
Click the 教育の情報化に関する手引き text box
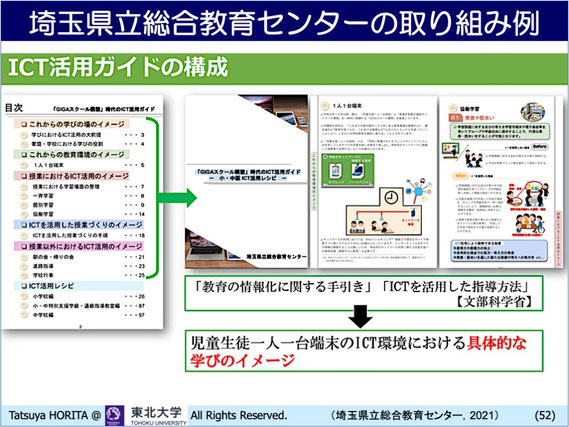point(364,293)
